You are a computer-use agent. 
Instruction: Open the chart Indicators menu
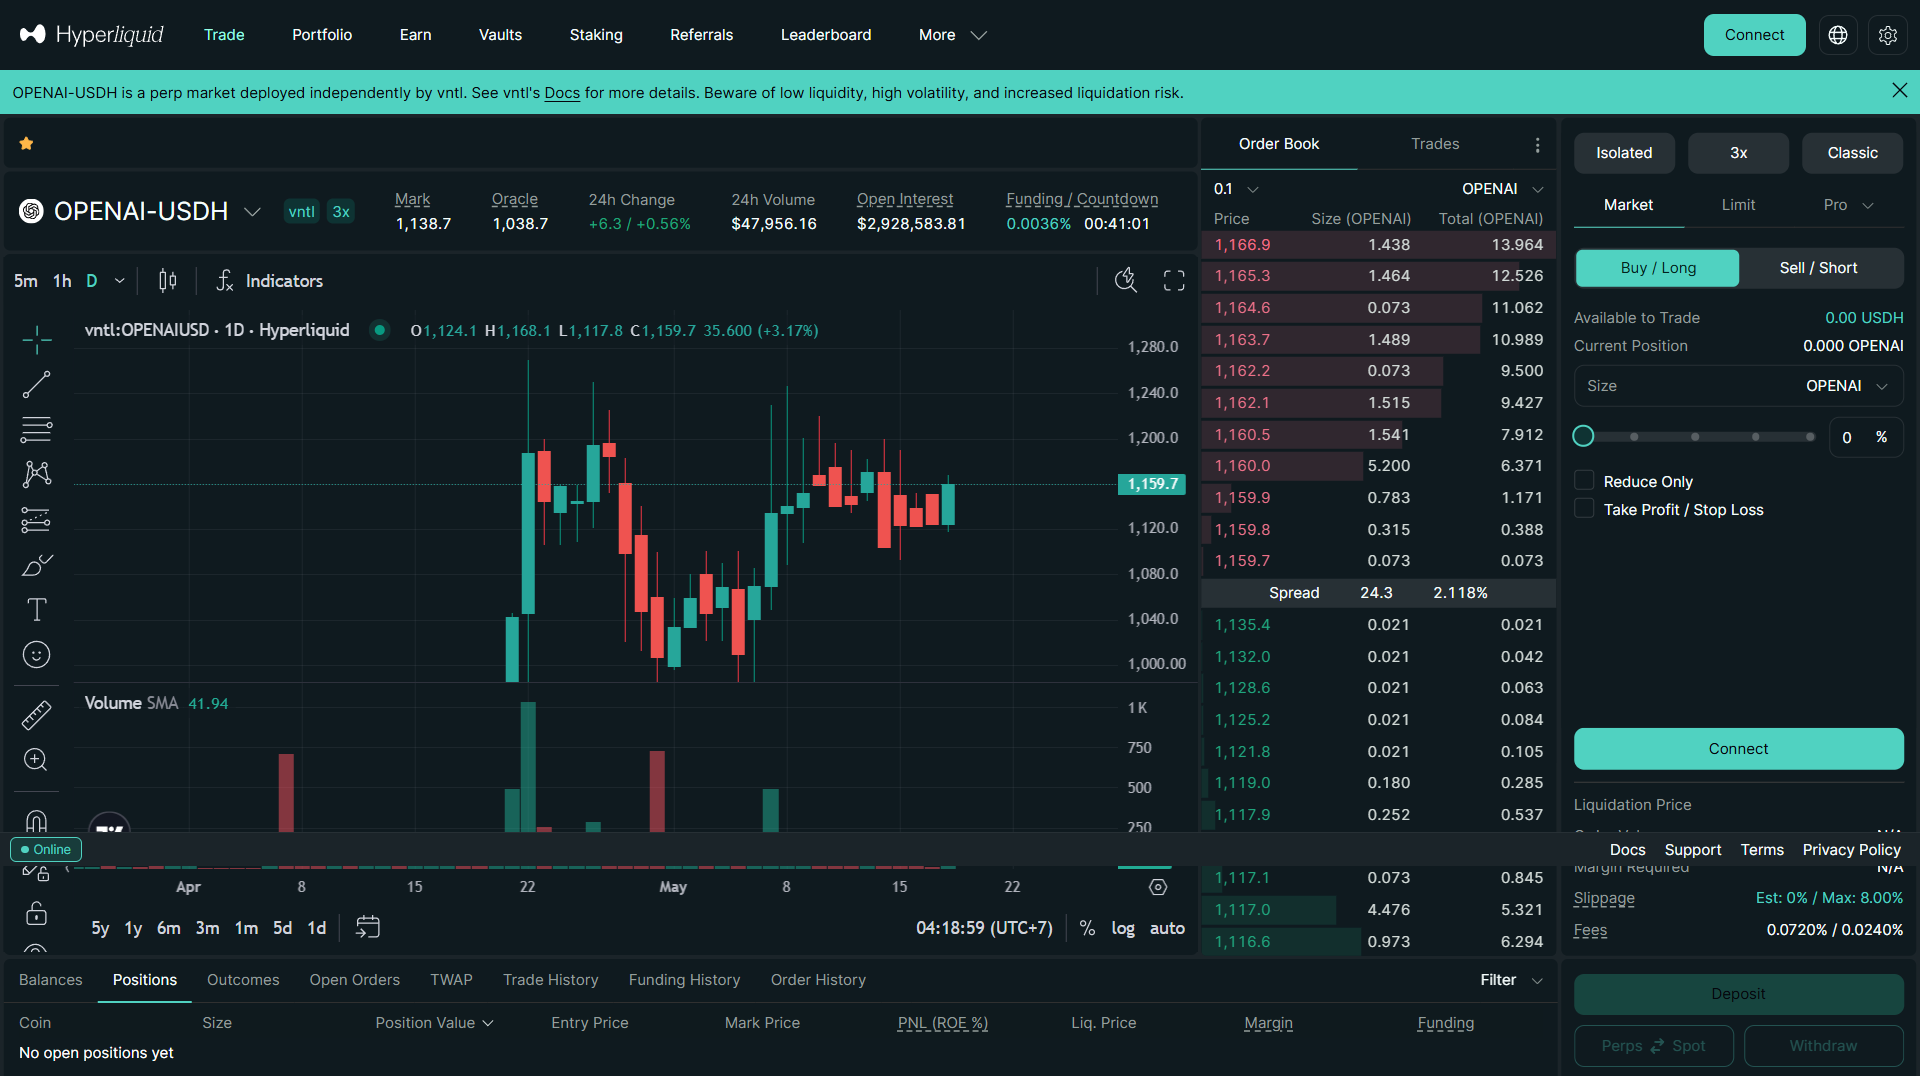click(x=270, y=281)
